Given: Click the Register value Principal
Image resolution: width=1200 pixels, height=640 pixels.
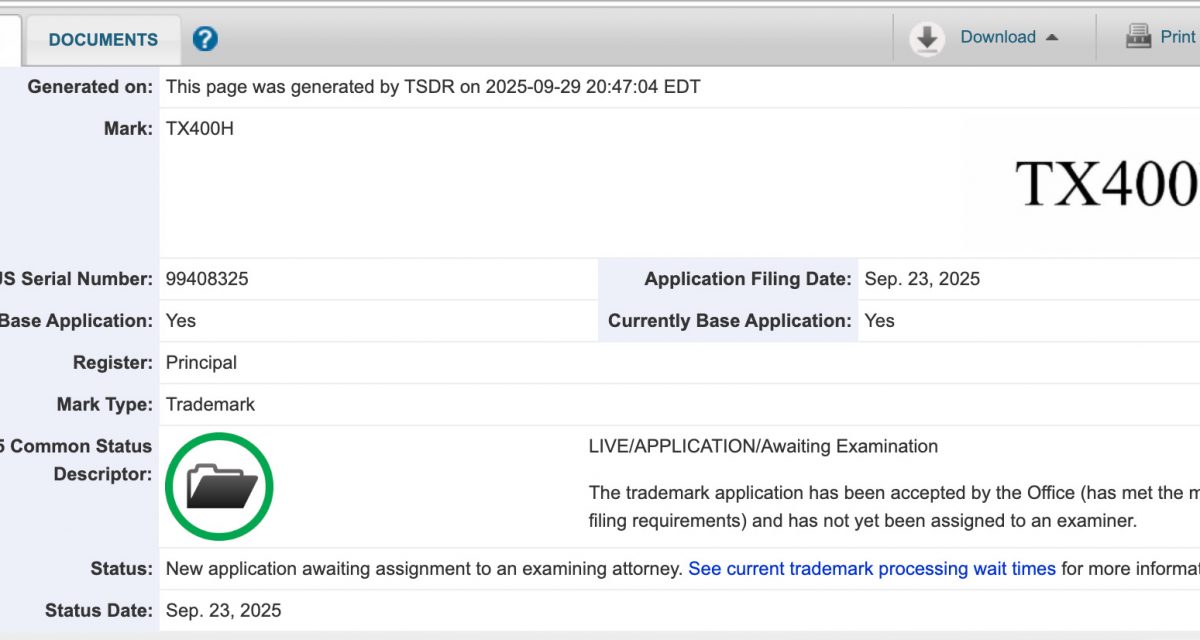Looking at the screenshot, I should coord(201,363).
